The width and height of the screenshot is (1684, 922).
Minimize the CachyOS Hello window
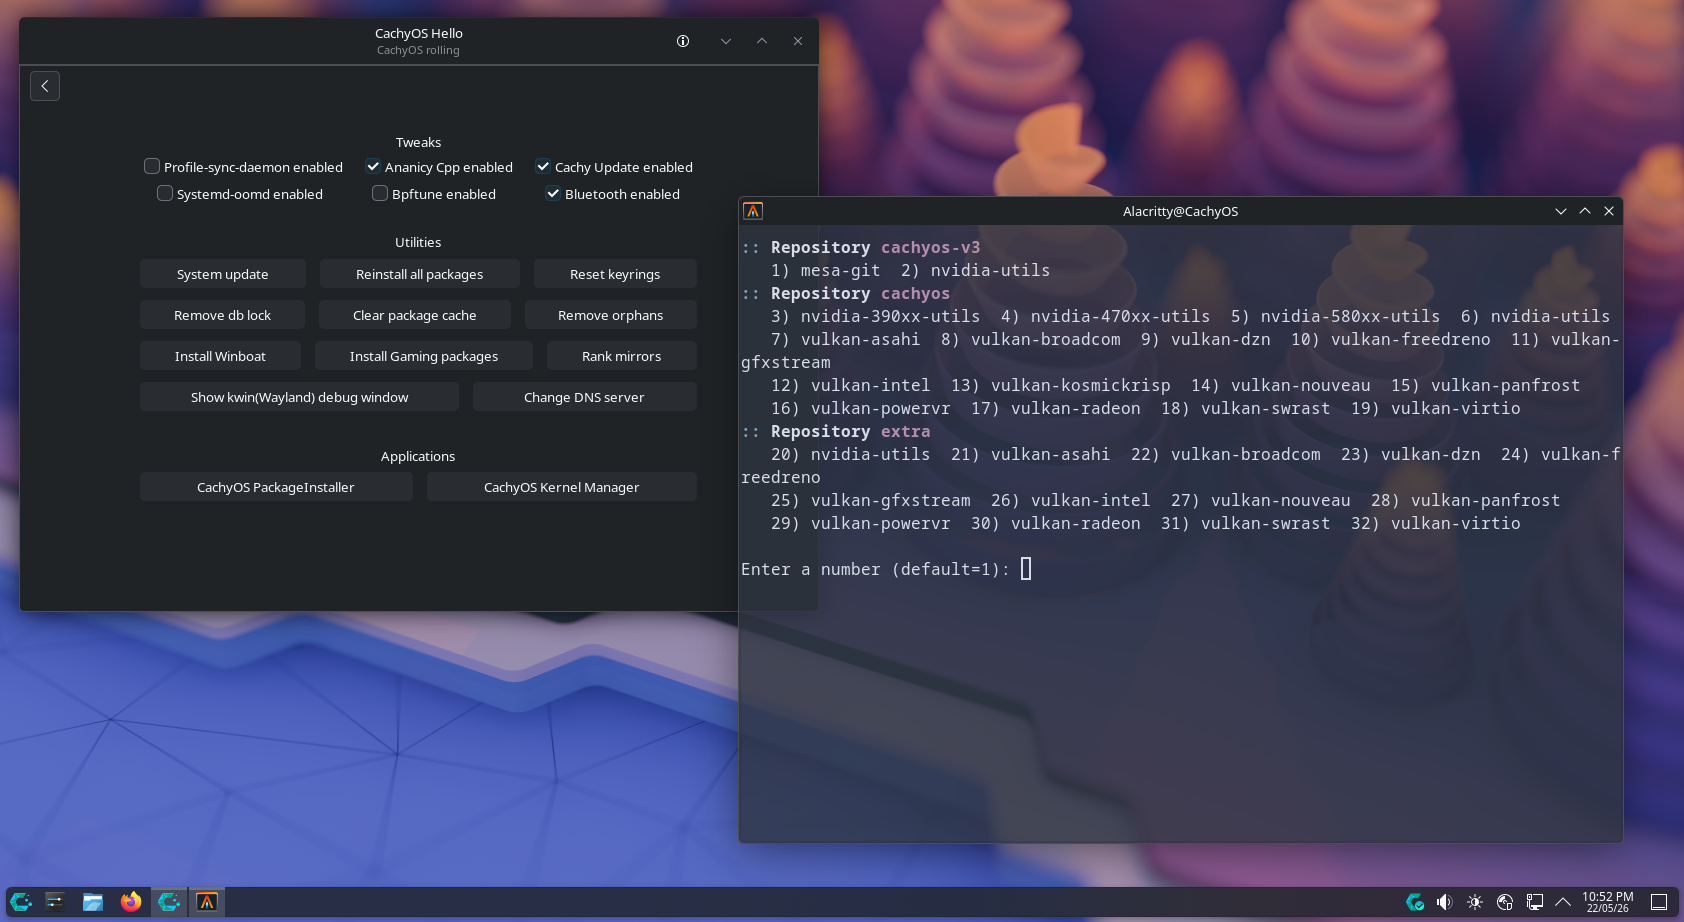point(726,41)
